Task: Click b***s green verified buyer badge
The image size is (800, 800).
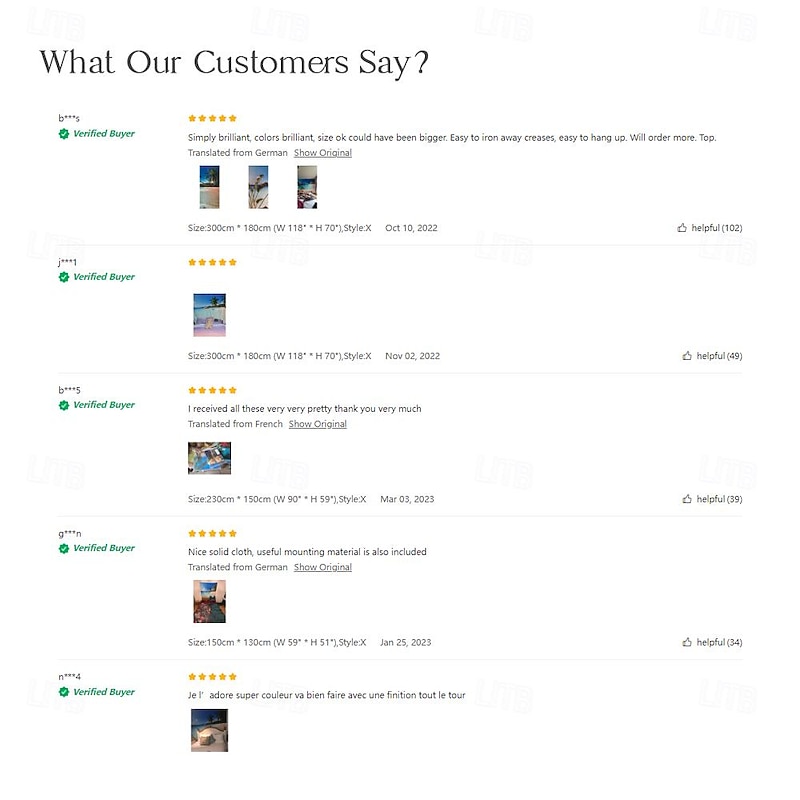Action: click(64, 134)
